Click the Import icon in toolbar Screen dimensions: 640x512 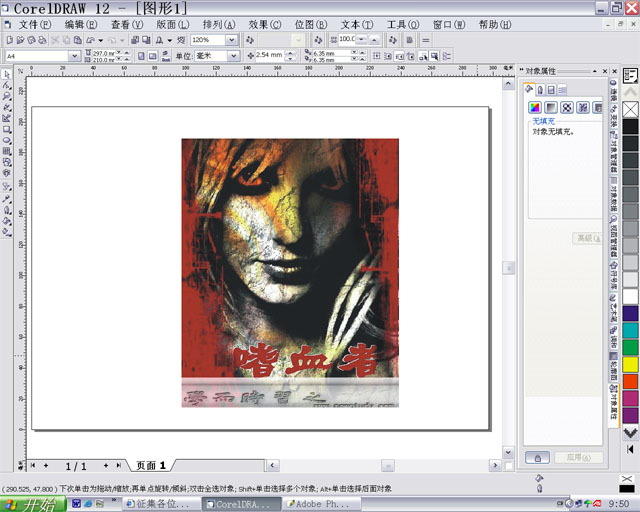[x=135, y=40]
